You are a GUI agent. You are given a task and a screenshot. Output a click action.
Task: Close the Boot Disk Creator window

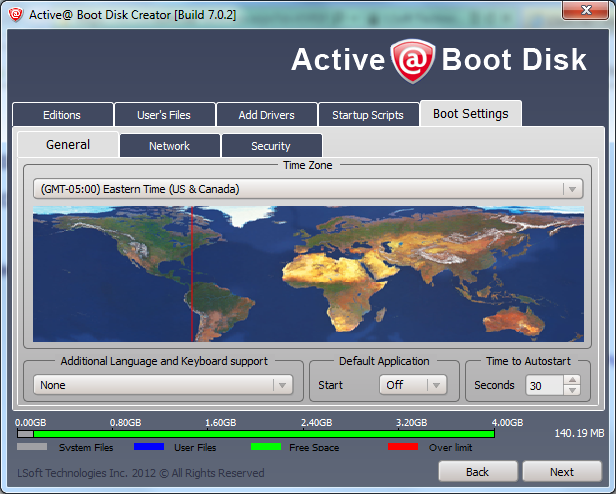point(586,10)
